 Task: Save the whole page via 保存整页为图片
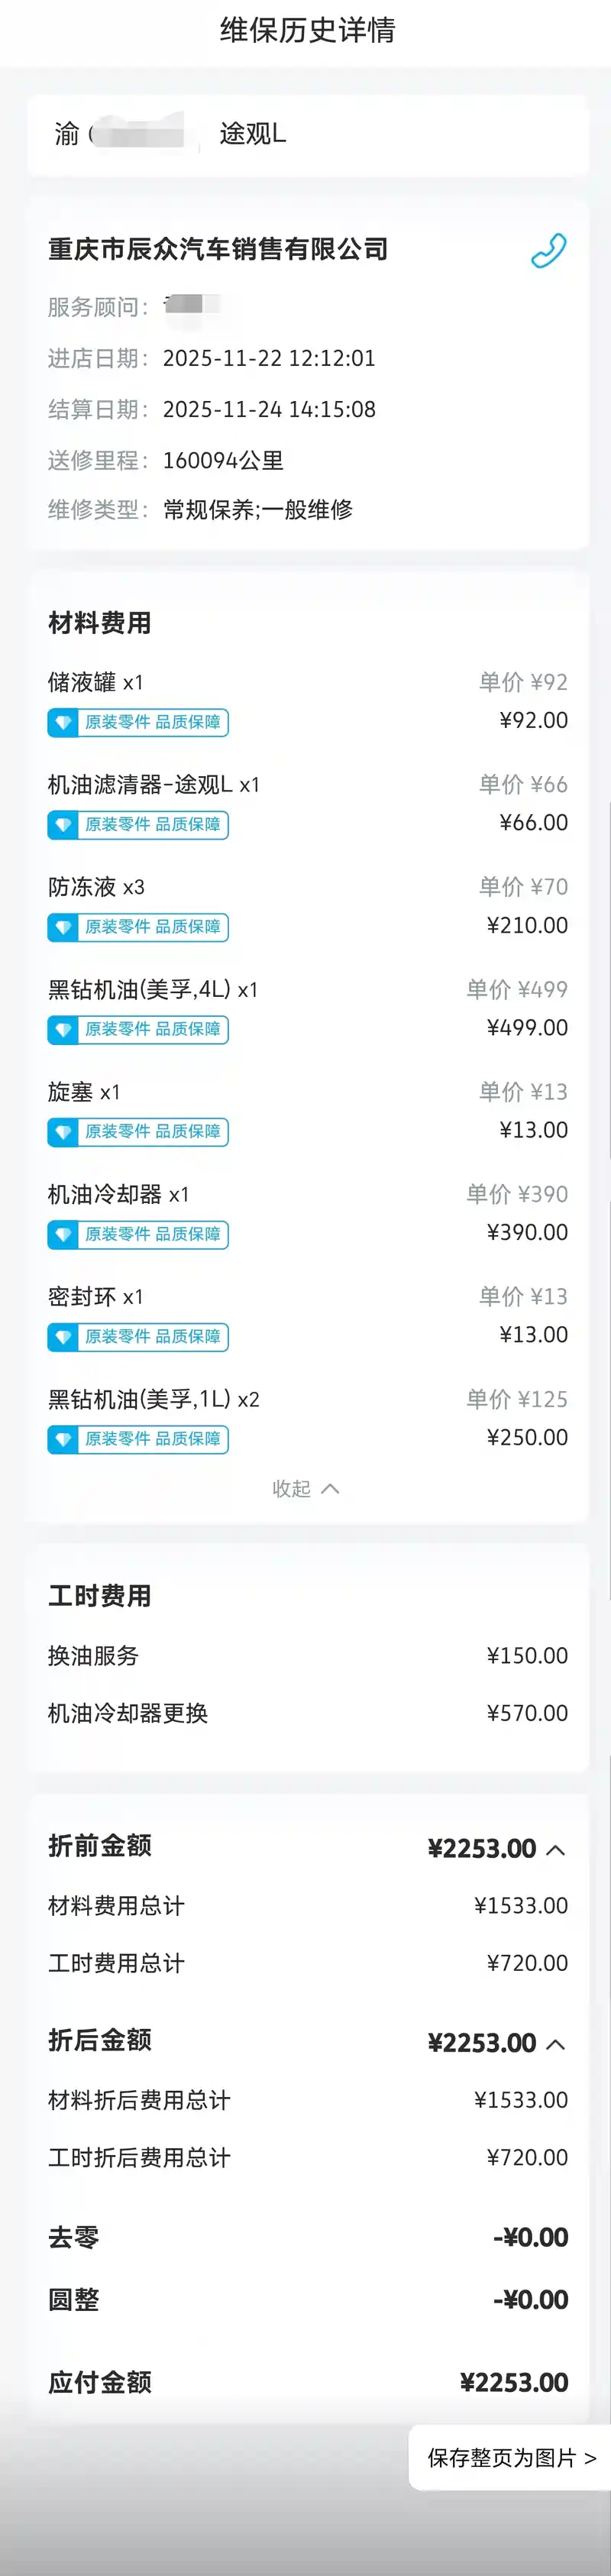click(511, 2457)
